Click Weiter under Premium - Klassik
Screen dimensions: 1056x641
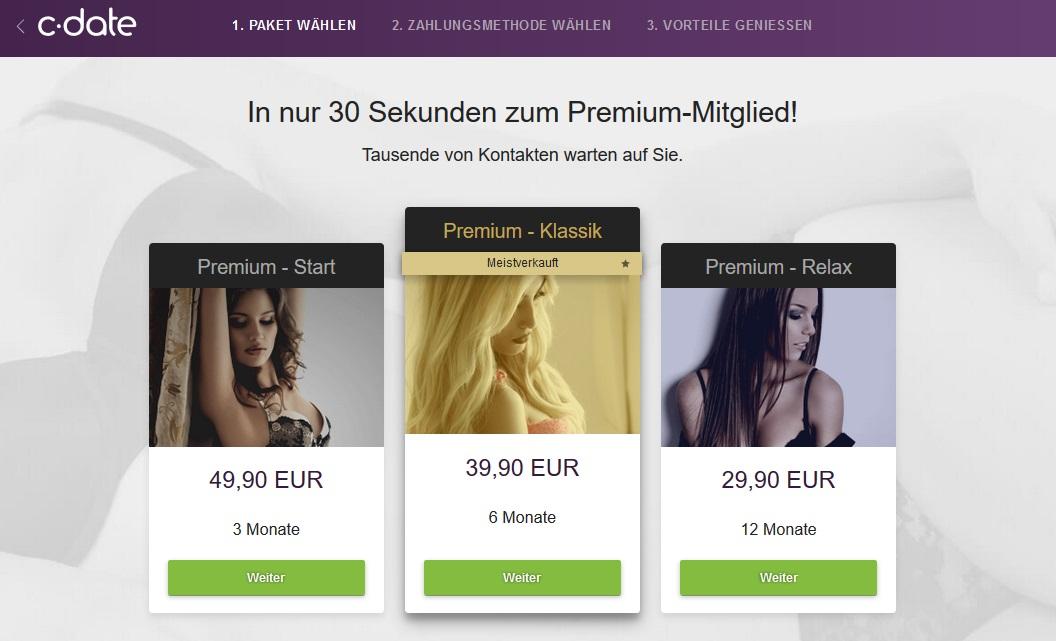(x=522, y=578)
